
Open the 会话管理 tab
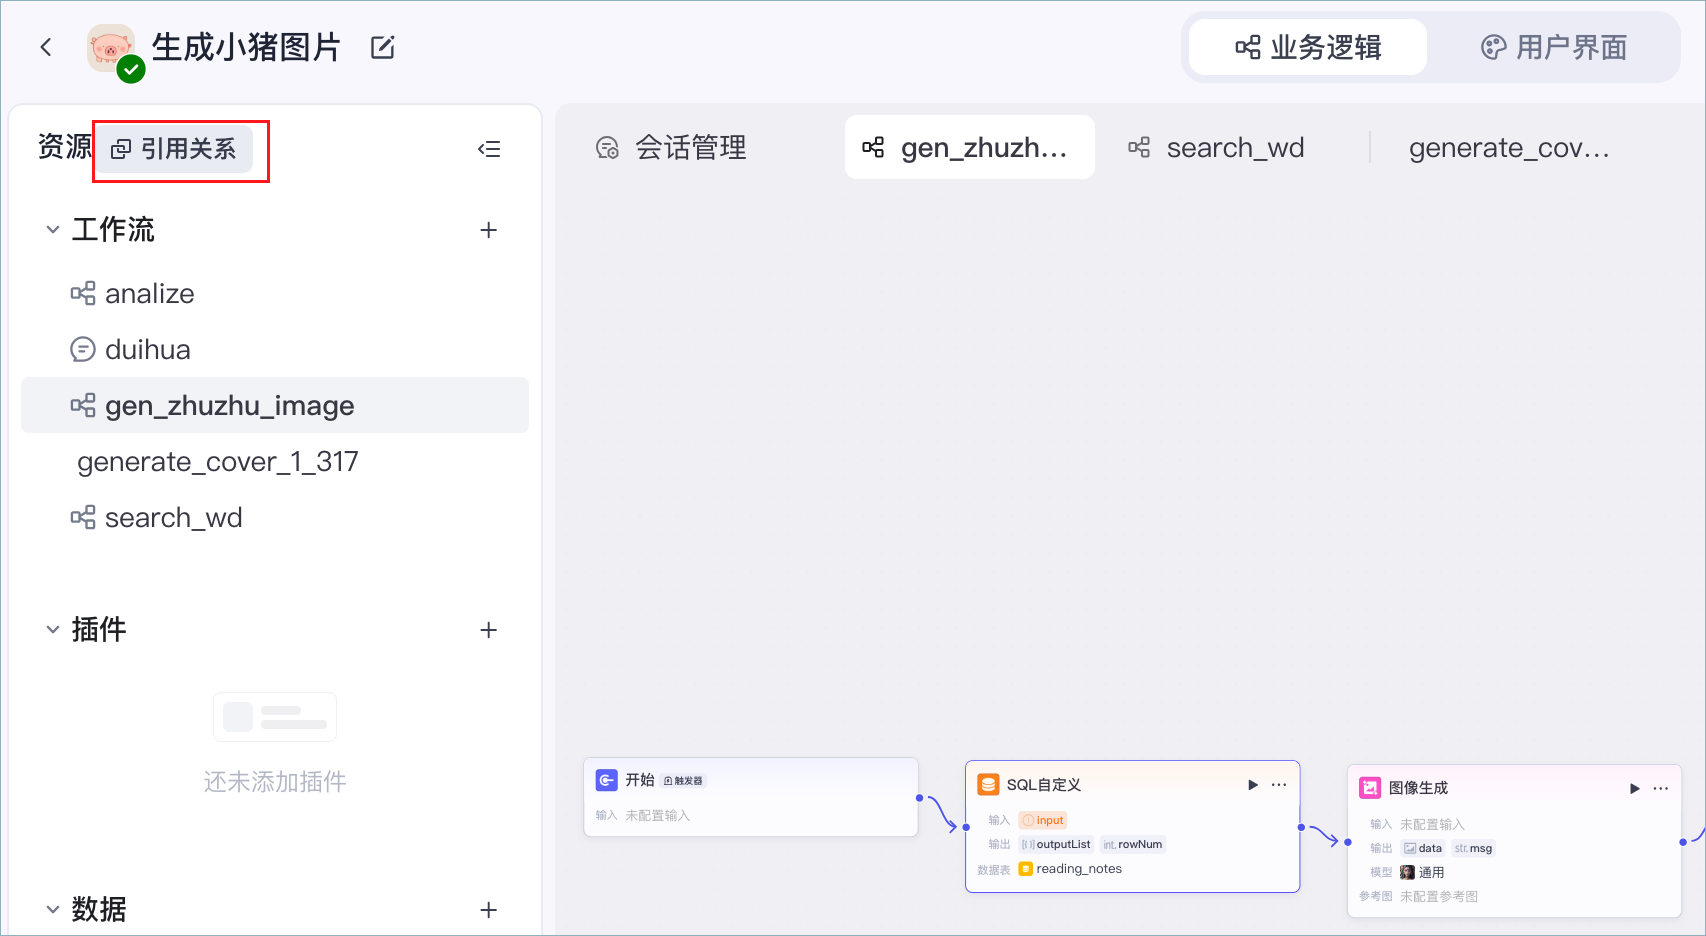(x=671, y=148)
